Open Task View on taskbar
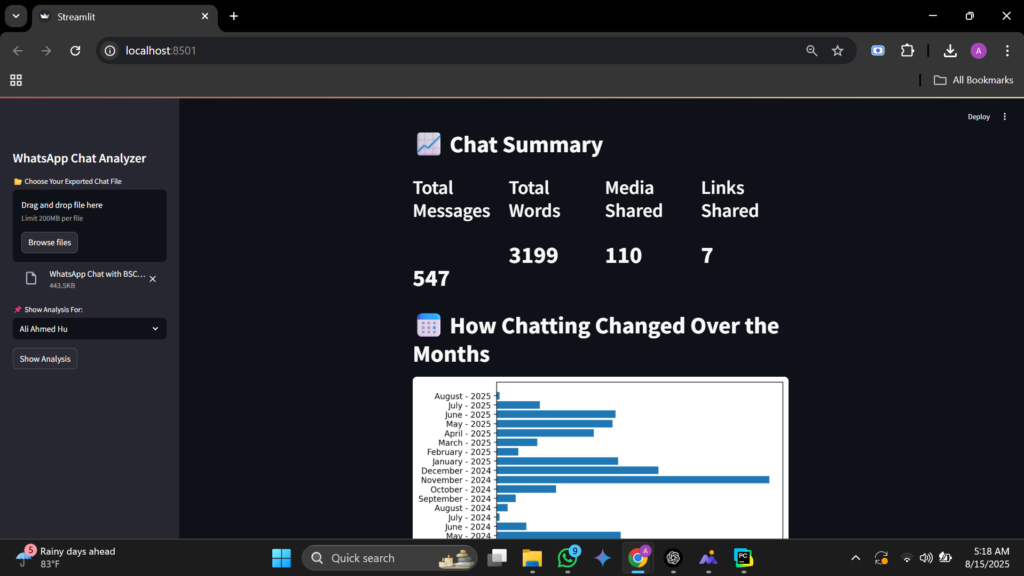1024x576 pixels. (498, 558)
